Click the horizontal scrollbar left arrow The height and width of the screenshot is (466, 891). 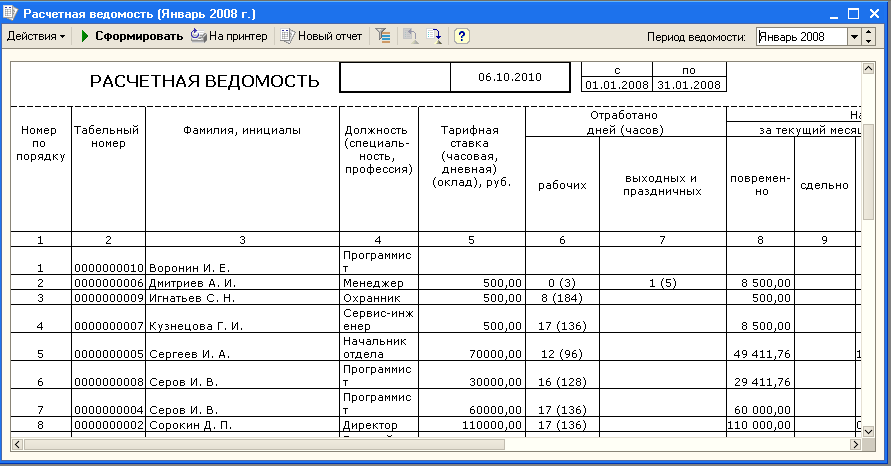(17, 444)
